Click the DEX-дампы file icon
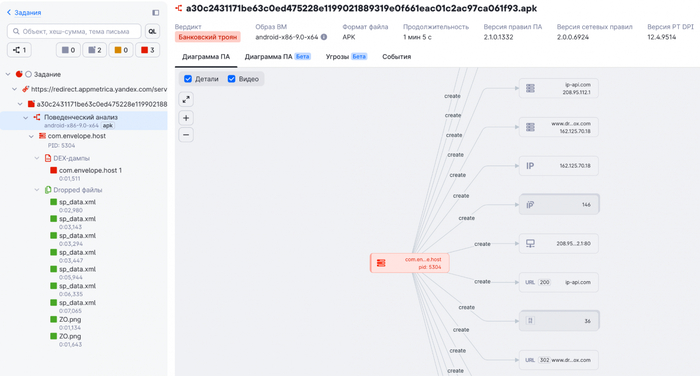700x376 pixels. tap(48, 158)
